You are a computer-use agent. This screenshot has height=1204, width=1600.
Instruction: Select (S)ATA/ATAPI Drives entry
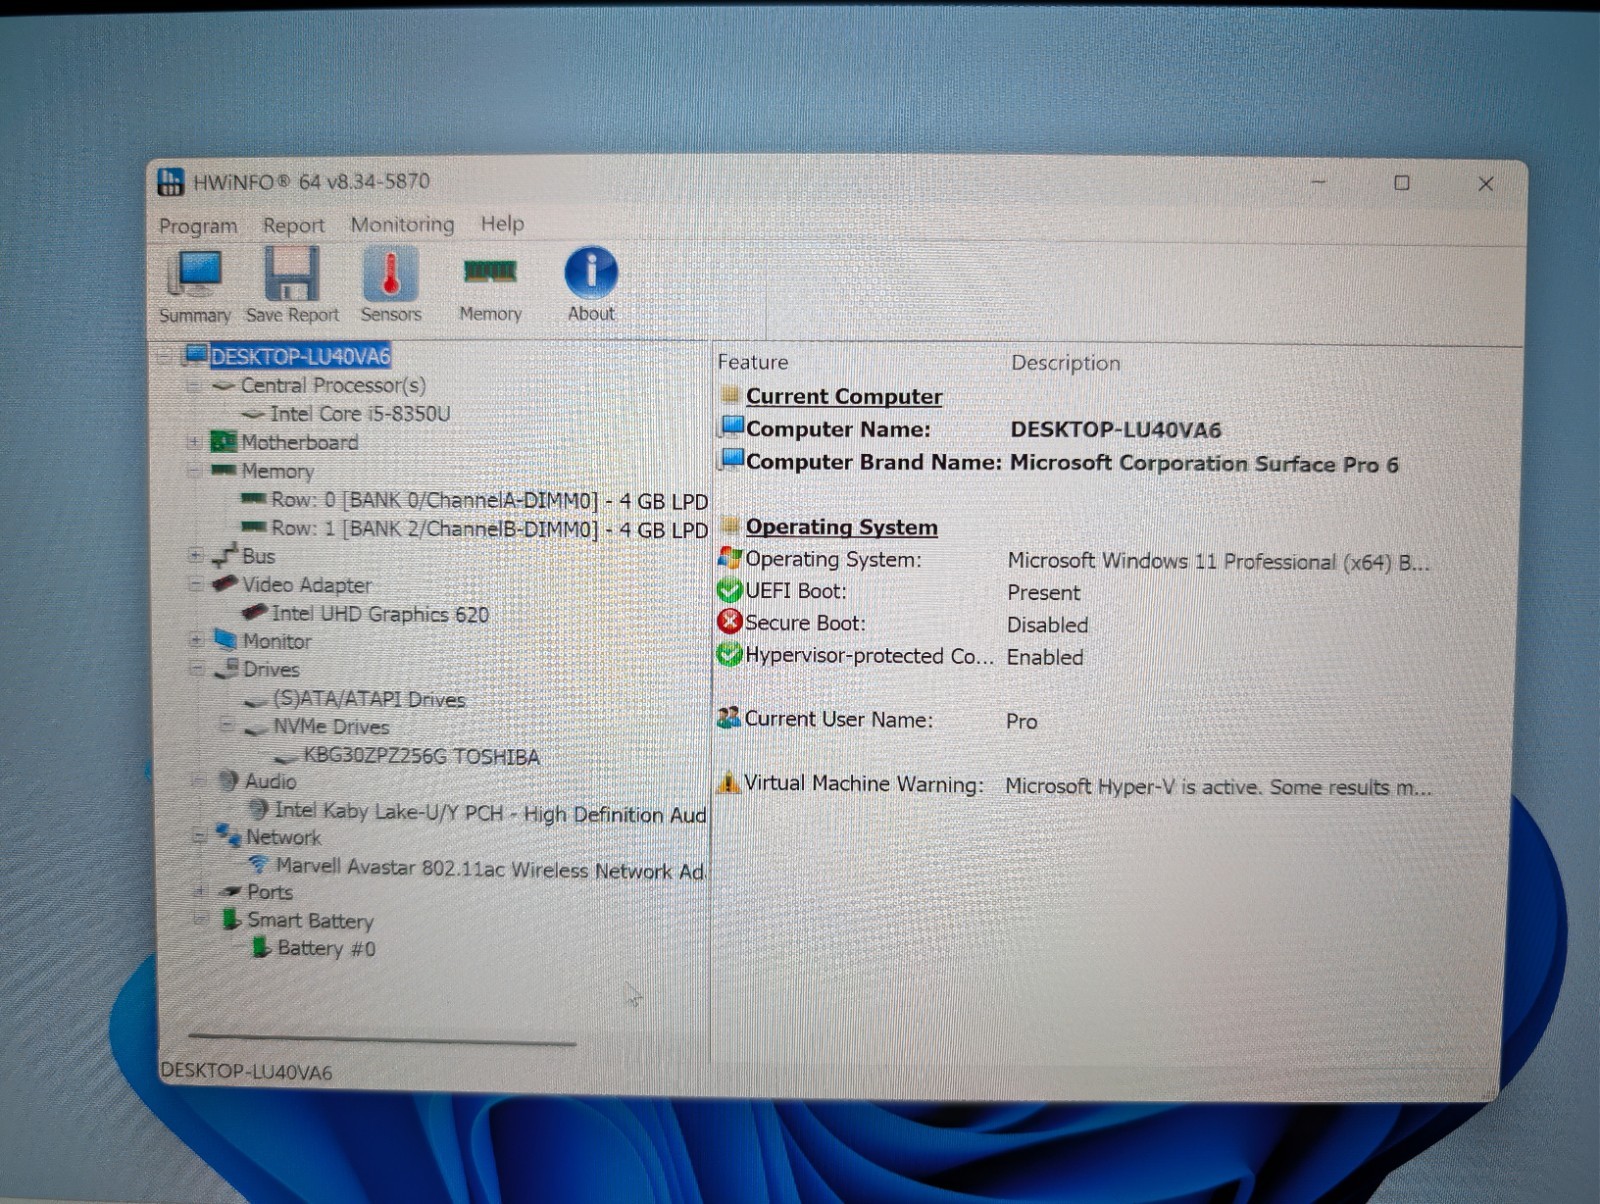click(x=369, y=699)
